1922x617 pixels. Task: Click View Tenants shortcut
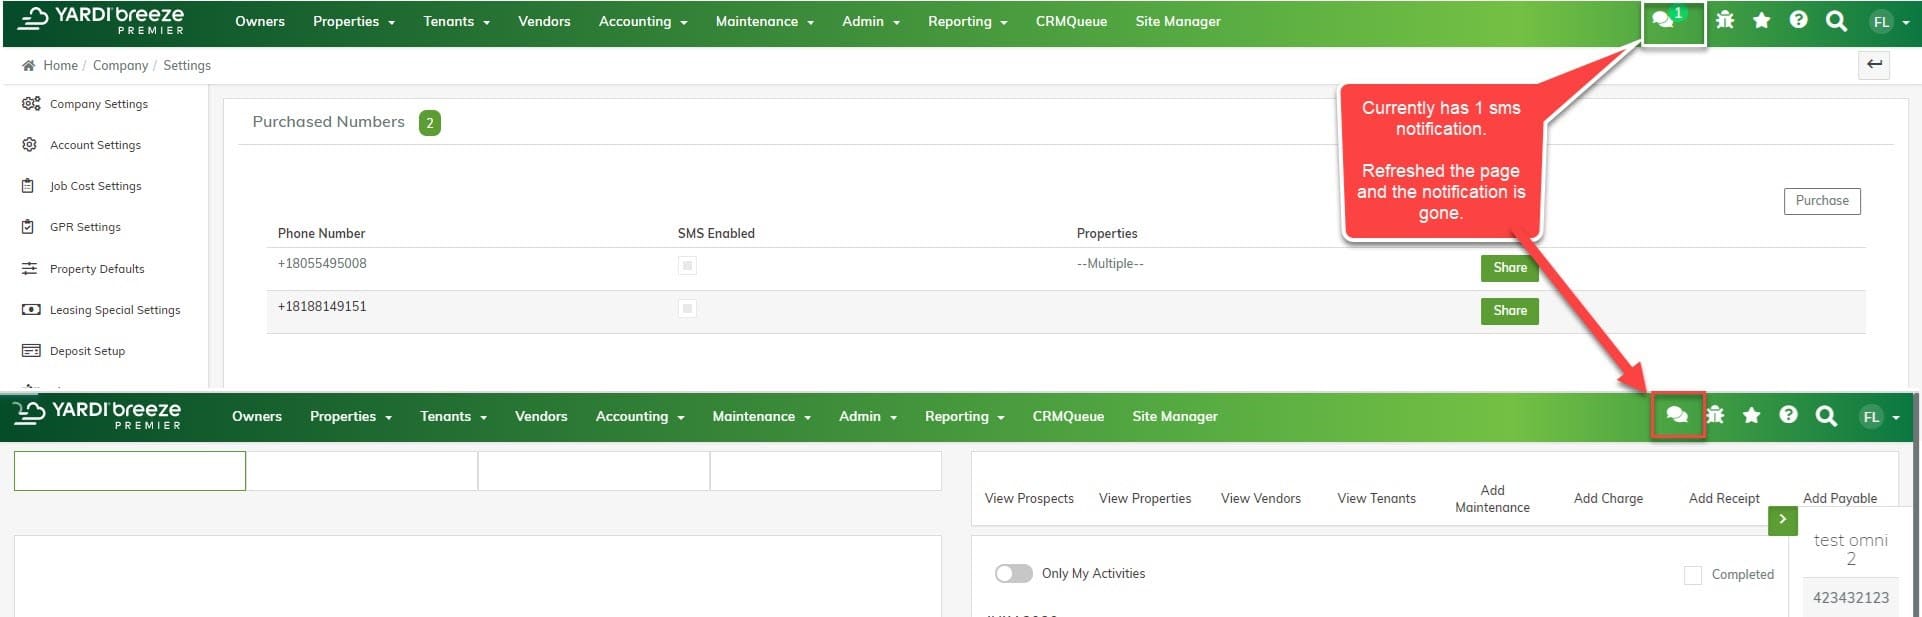coord(1377,498)
